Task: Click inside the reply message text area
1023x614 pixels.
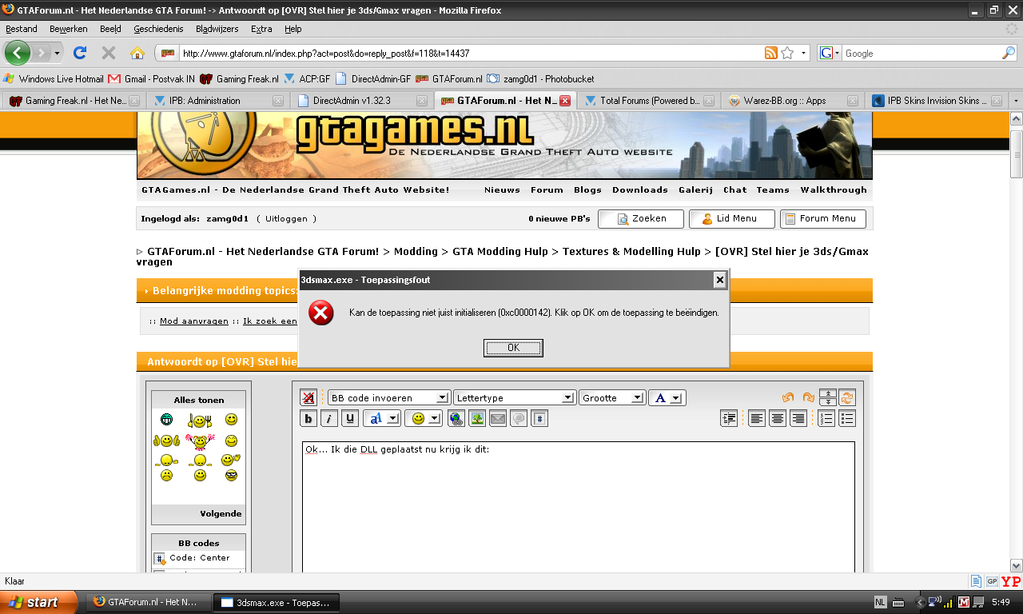Action: pyautogui.click(x=578, y=506)
